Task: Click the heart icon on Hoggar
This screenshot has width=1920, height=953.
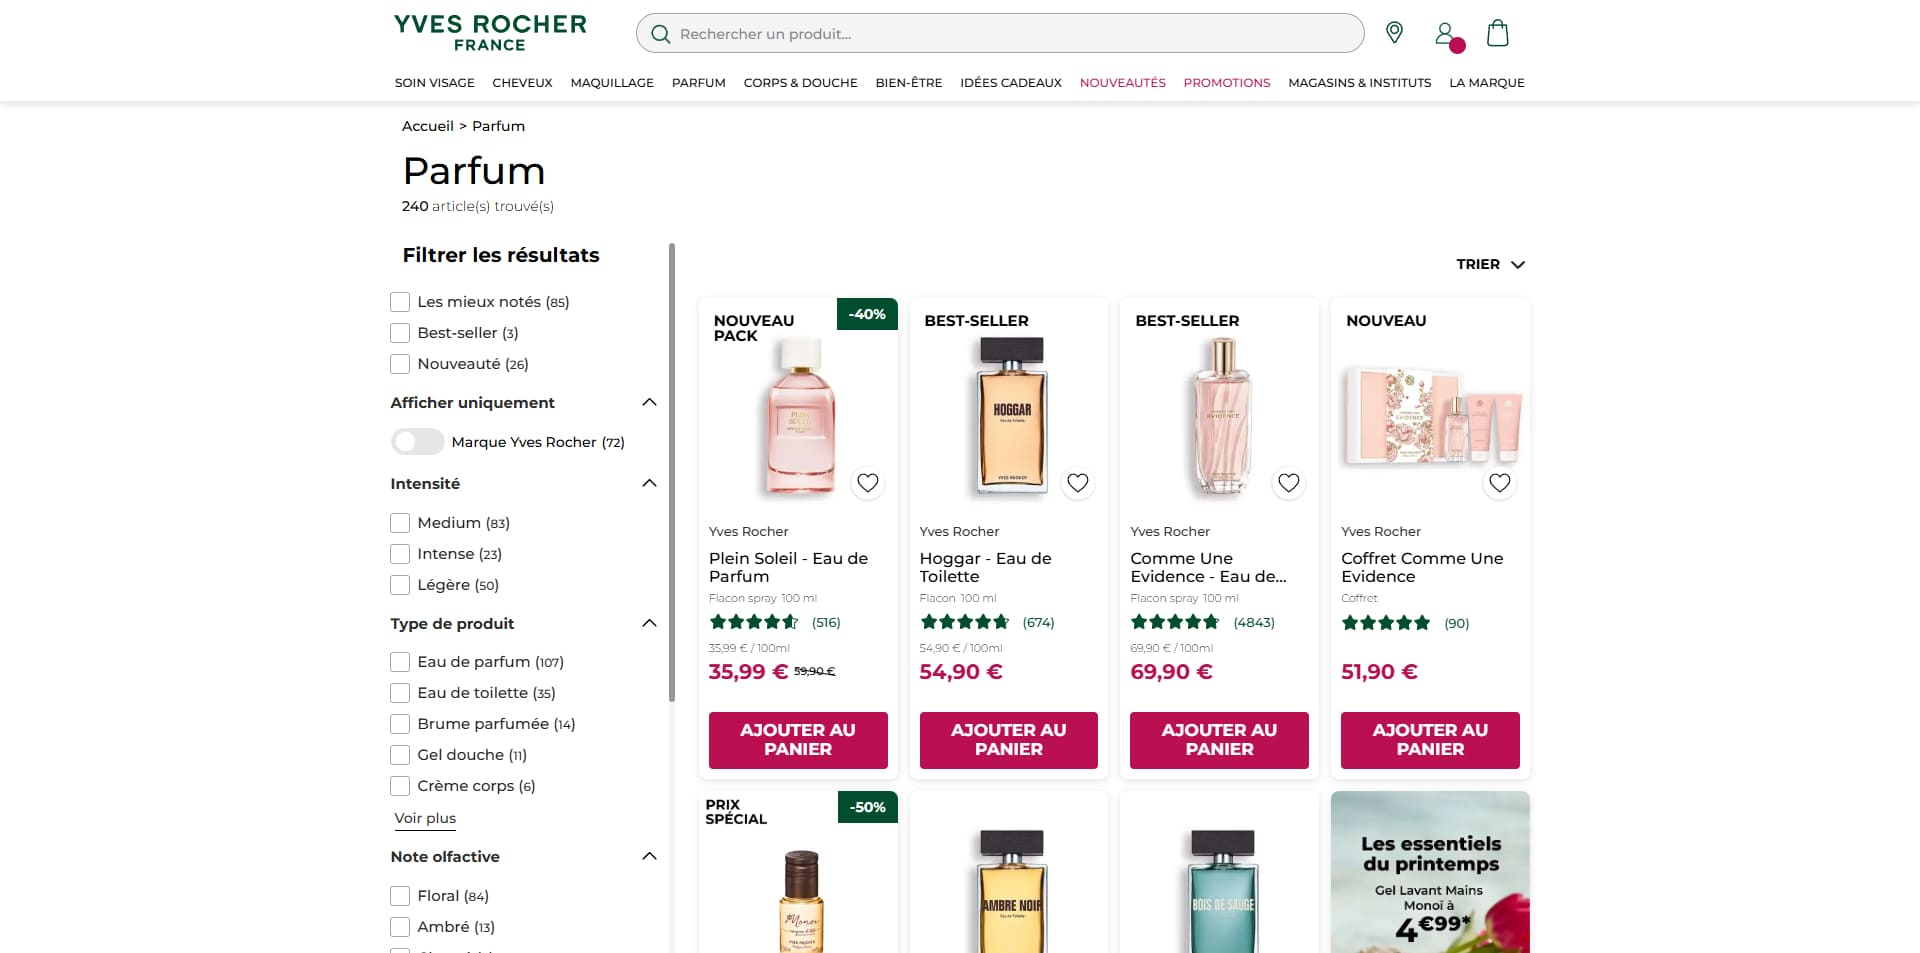Action: click(1077, 483)
